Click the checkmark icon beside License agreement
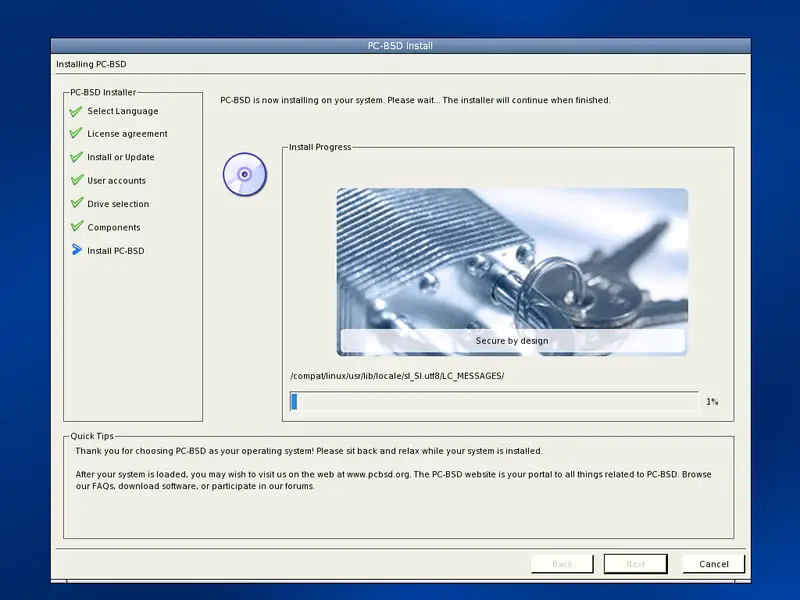This screenshot has width=800, height=600. (76, 134)
